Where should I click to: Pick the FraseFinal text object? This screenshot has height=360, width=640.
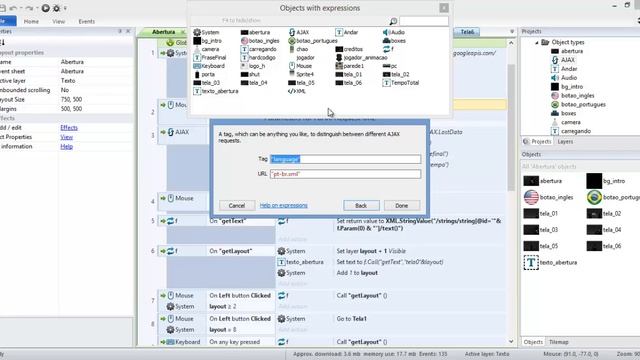(210, 58)
